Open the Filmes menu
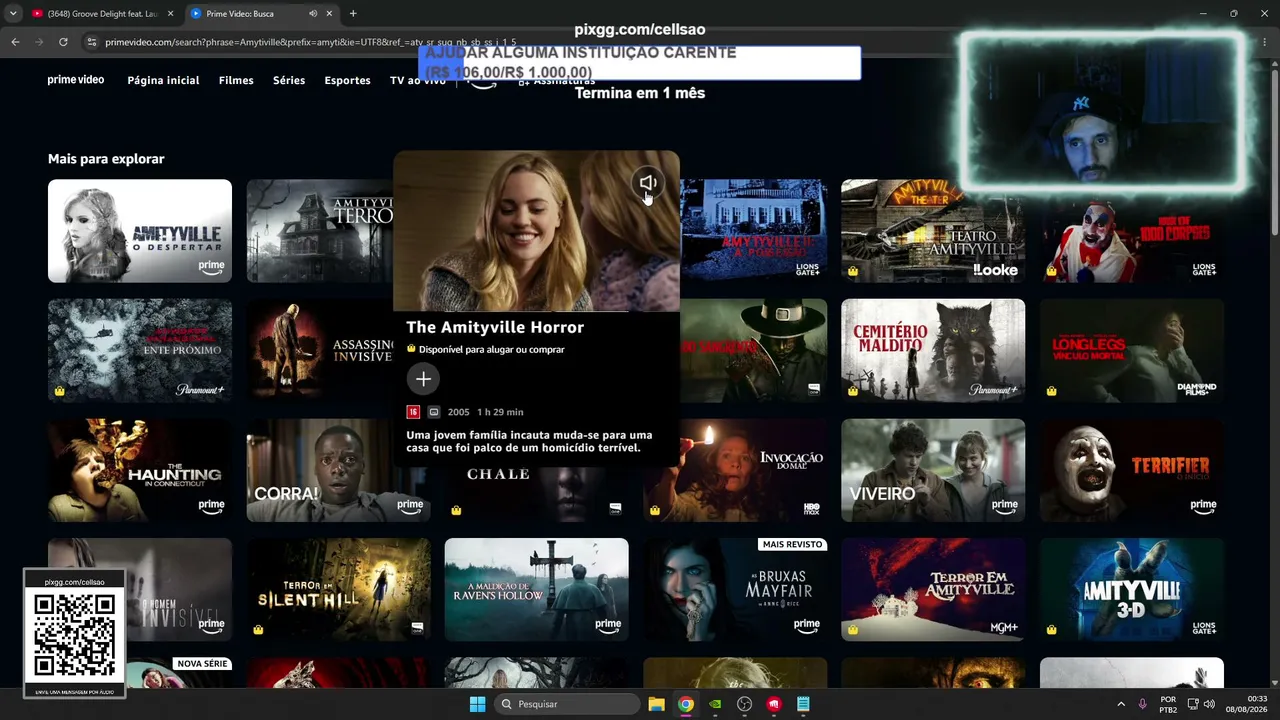The width and height of the screenshot is (1280, 720). 236,80
